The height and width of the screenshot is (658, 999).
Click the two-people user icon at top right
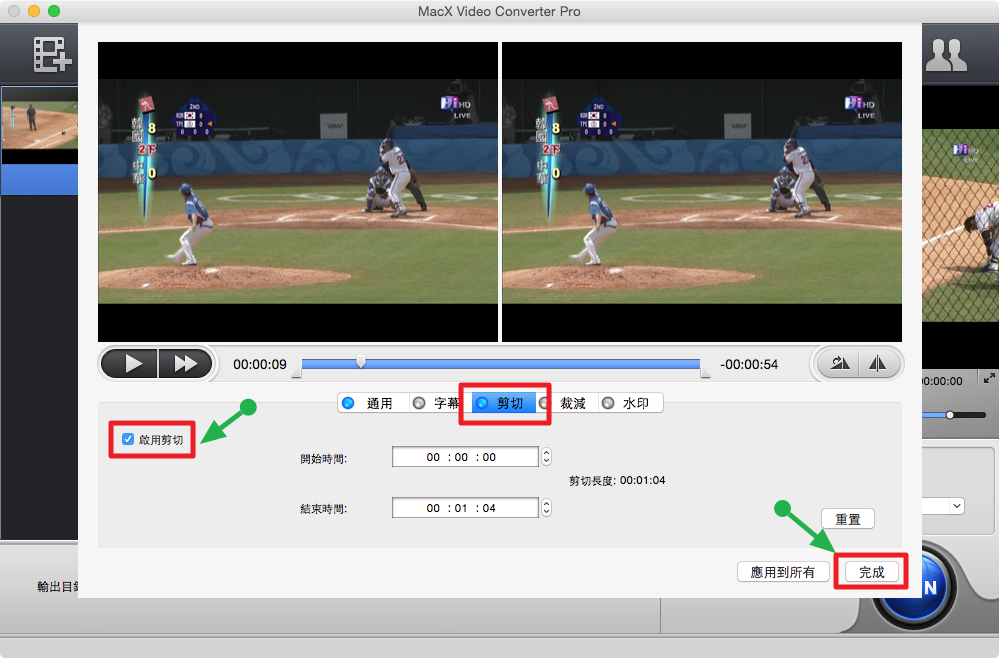[x=945, y=55]
